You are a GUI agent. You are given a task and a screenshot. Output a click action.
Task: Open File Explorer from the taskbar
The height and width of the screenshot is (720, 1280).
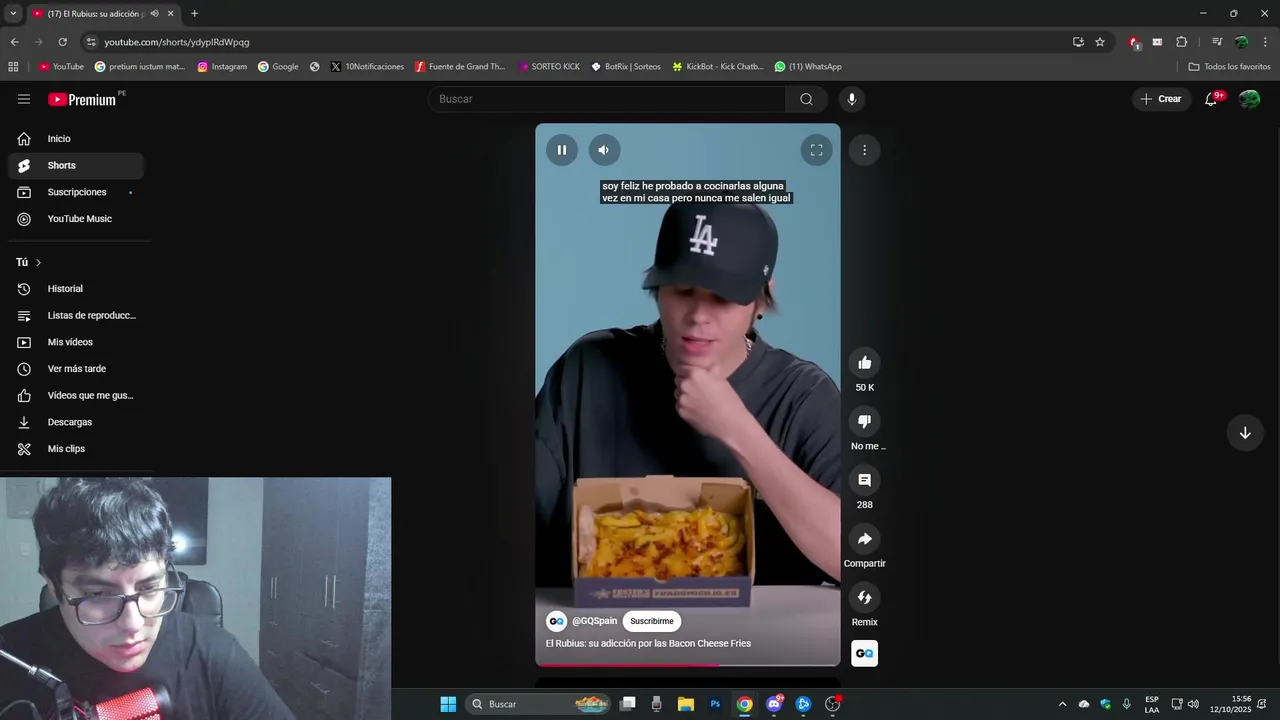686,704
